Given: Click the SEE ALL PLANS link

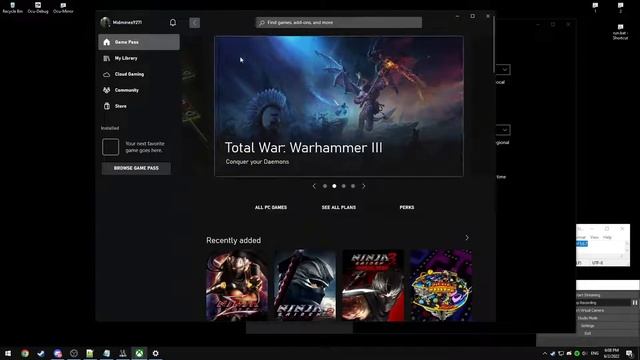Looking at the screenshot, I should coord(339,207).
